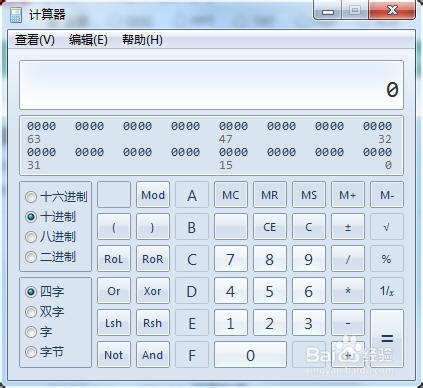Viewport: 423px width, 388px height.
Task: Open the 帮助(H) menu
Action: (x=142, y=40)
